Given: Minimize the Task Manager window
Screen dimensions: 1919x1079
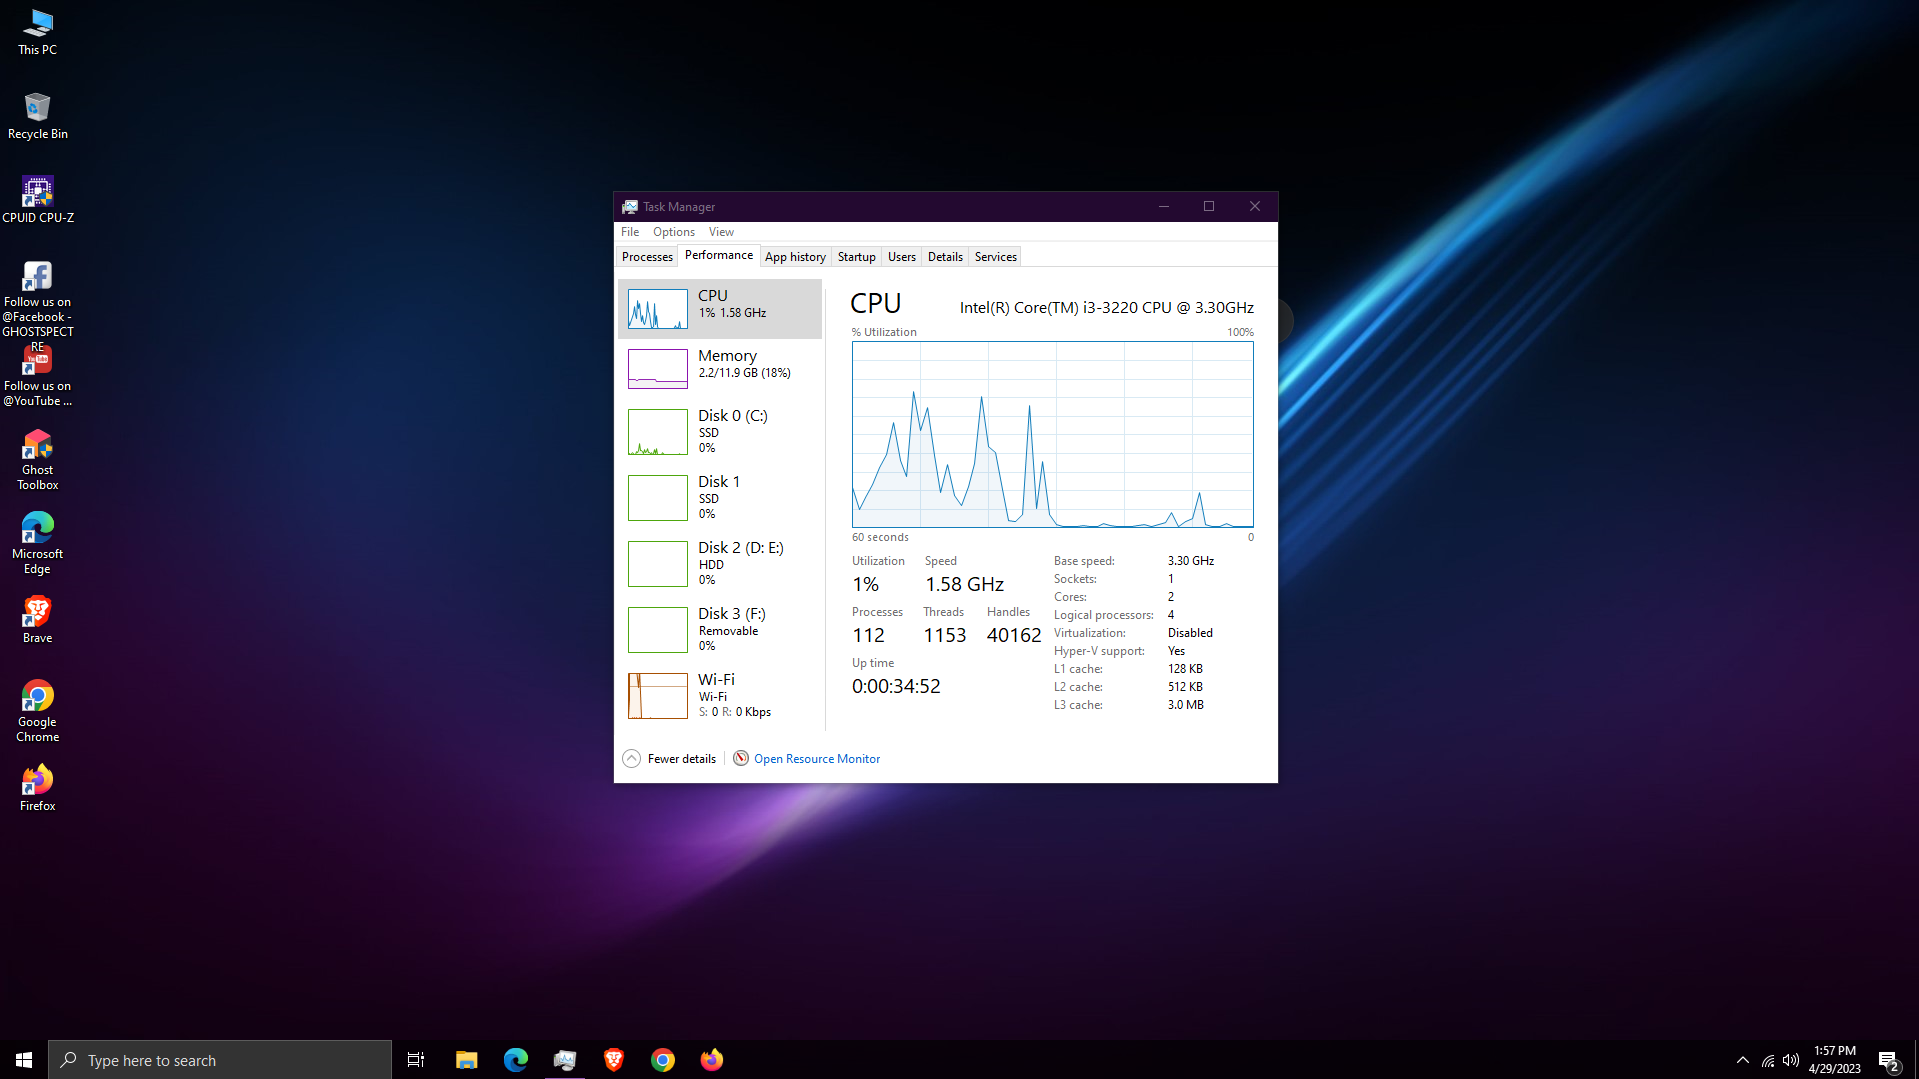Looking at the screenshot, I should pos(1163,206).
